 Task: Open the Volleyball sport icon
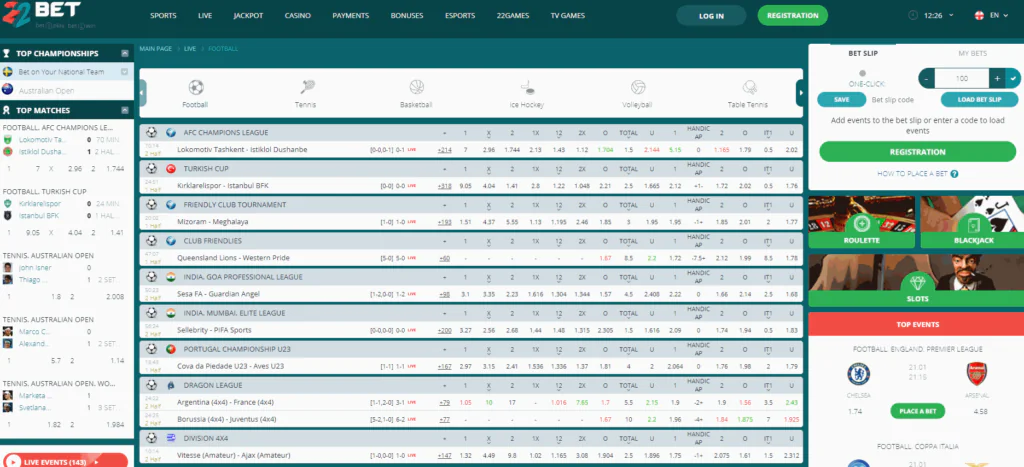coord(638,88)
